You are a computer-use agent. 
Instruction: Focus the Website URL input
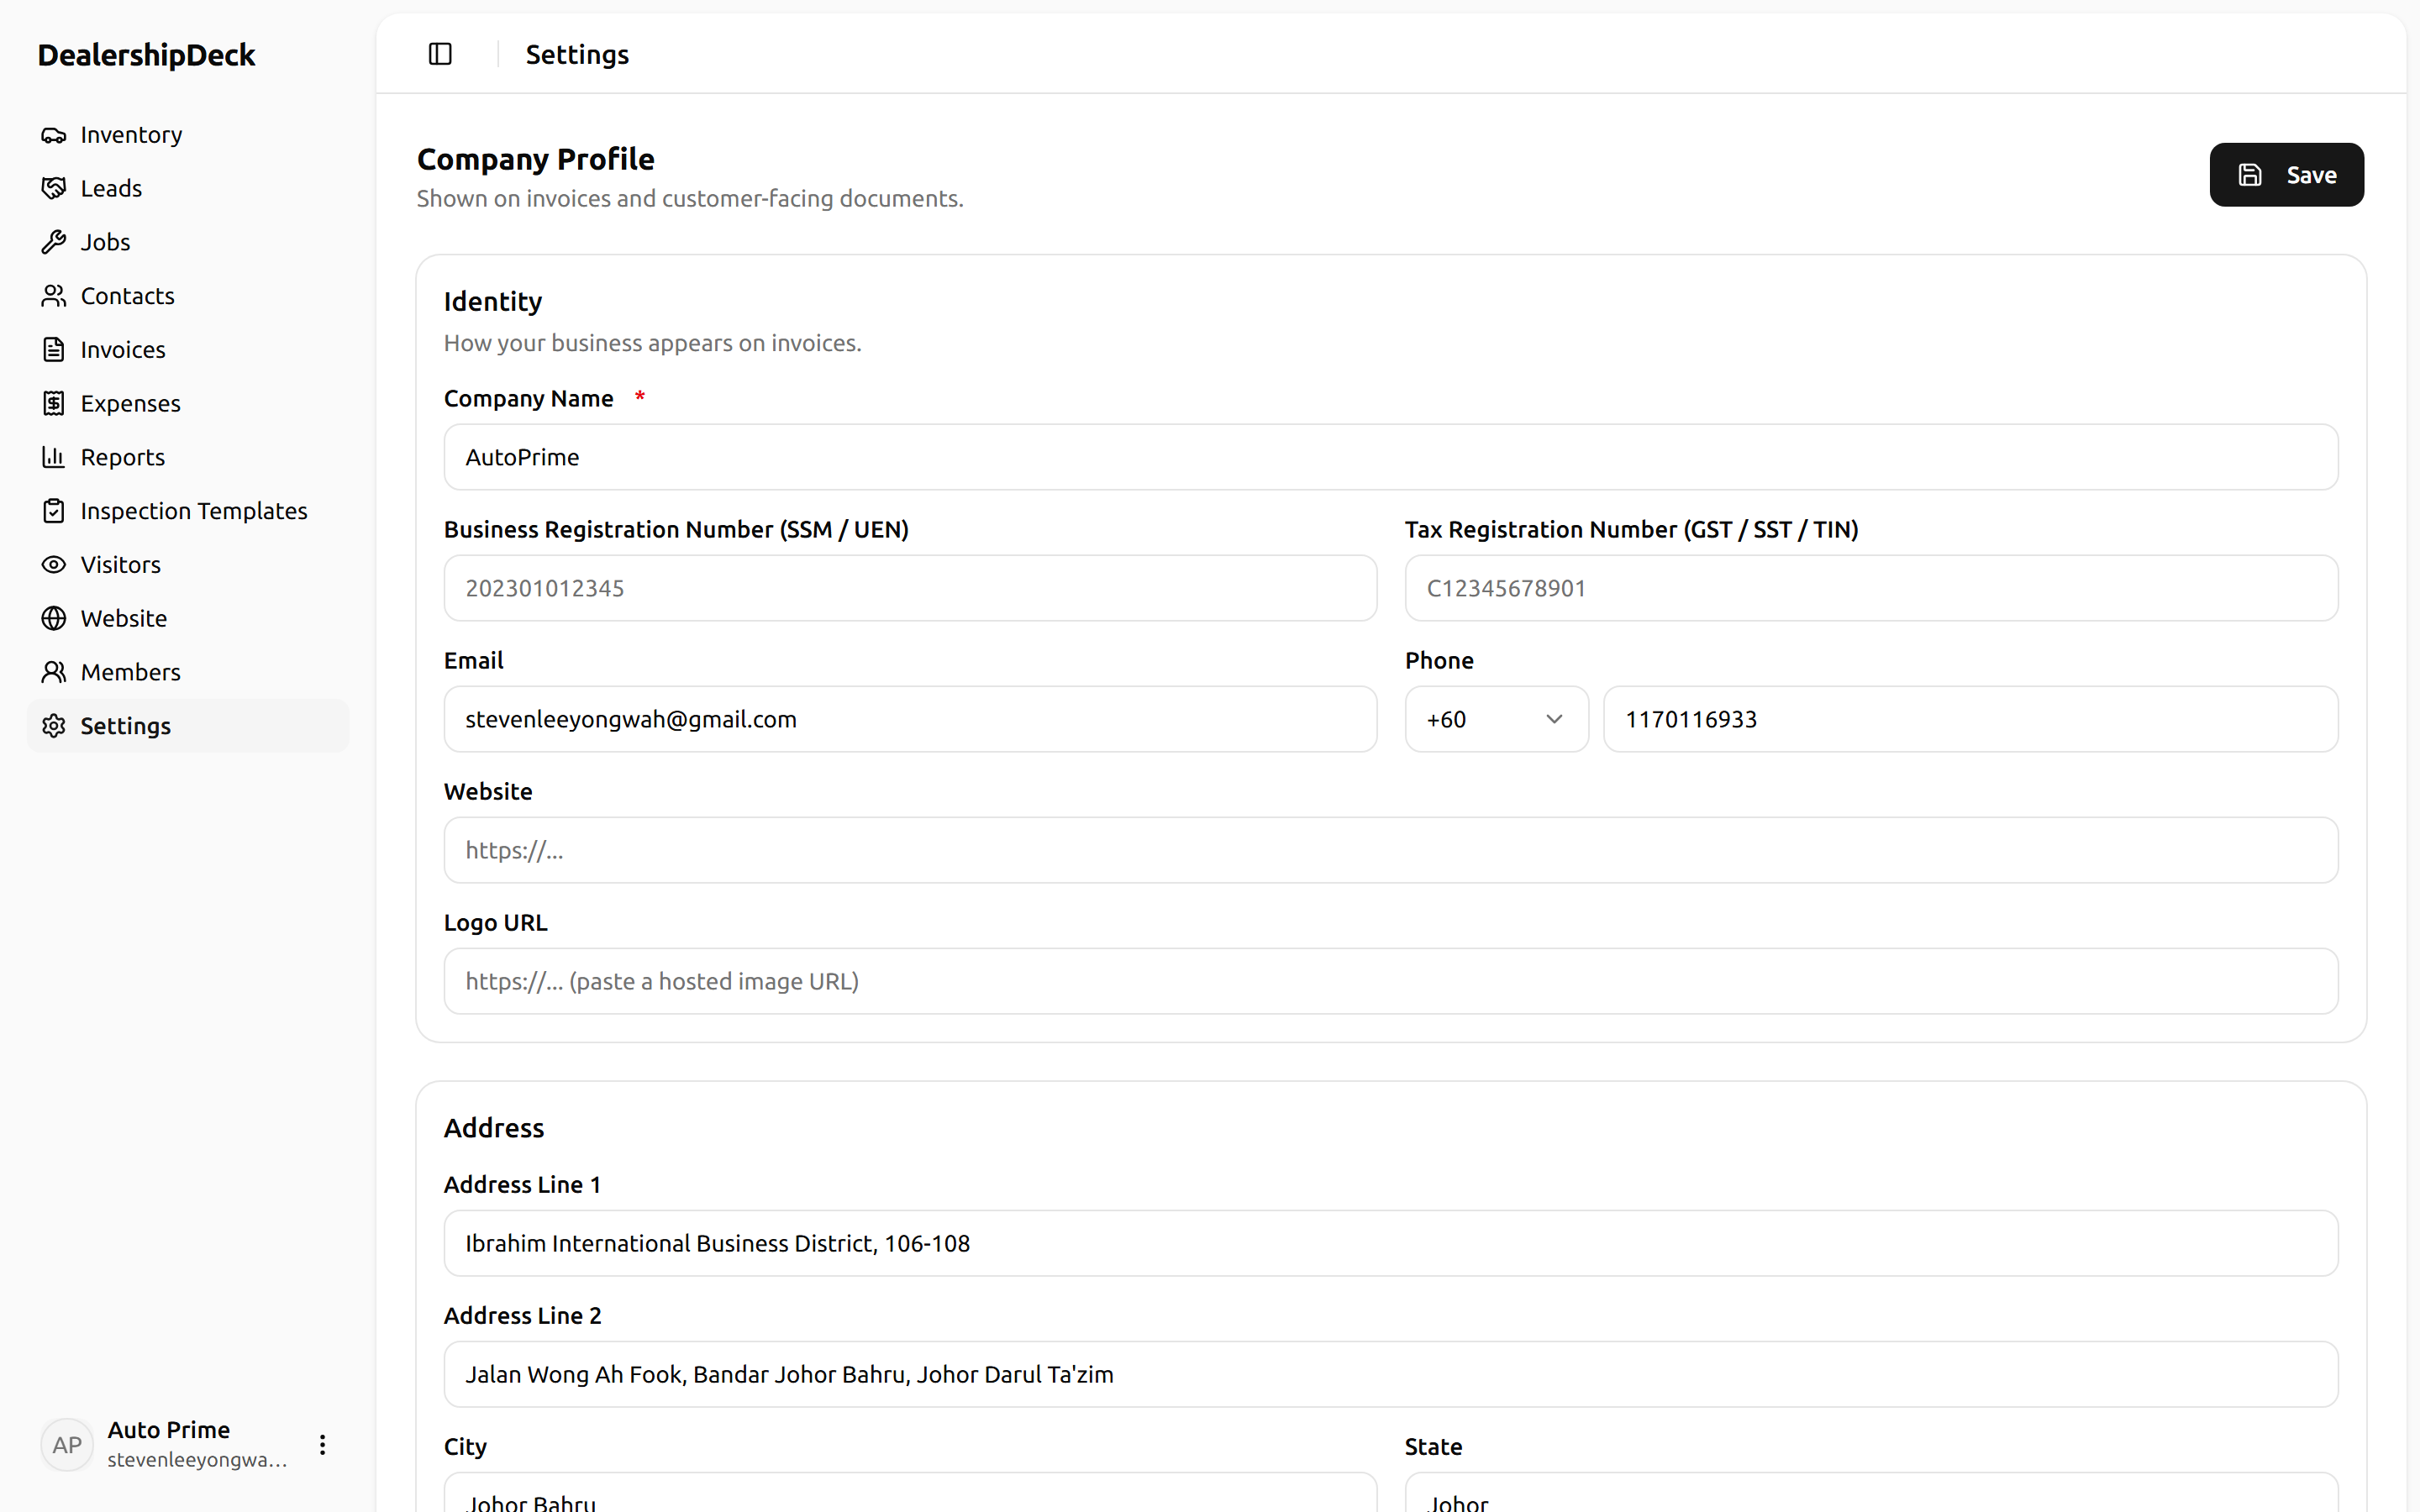coord(1390,850)
